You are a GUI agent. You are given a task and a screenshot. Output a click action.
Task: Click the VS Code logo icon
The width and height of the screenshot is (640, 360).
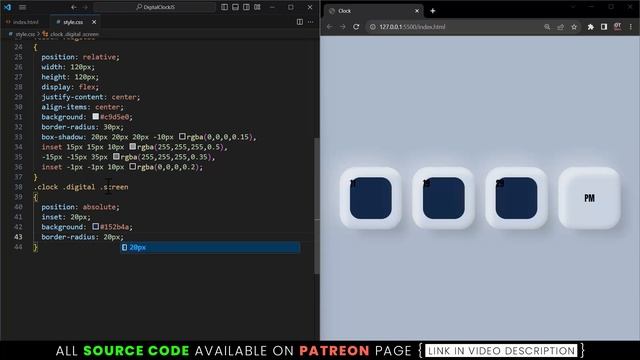7,7
